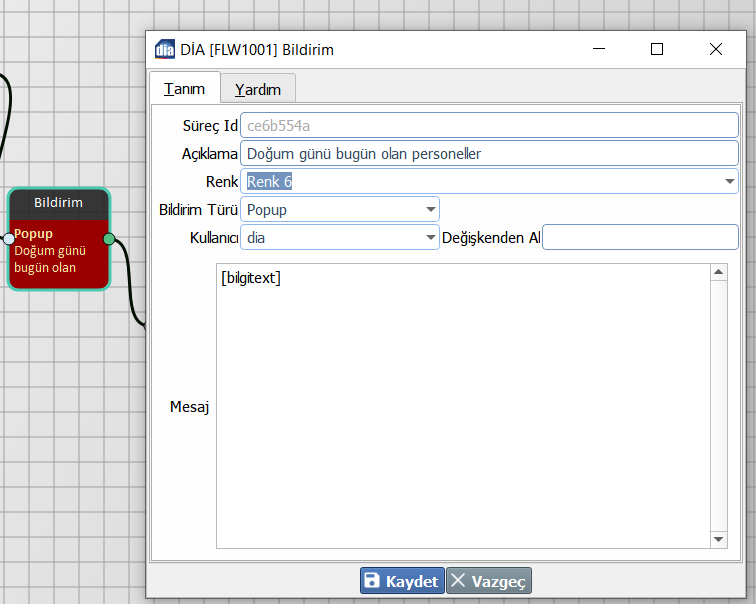Image resolution: width=756 pixels, height=604 pixels.
Task: Open the Kullanıcı dropdown list
Action: pos(430,238)
